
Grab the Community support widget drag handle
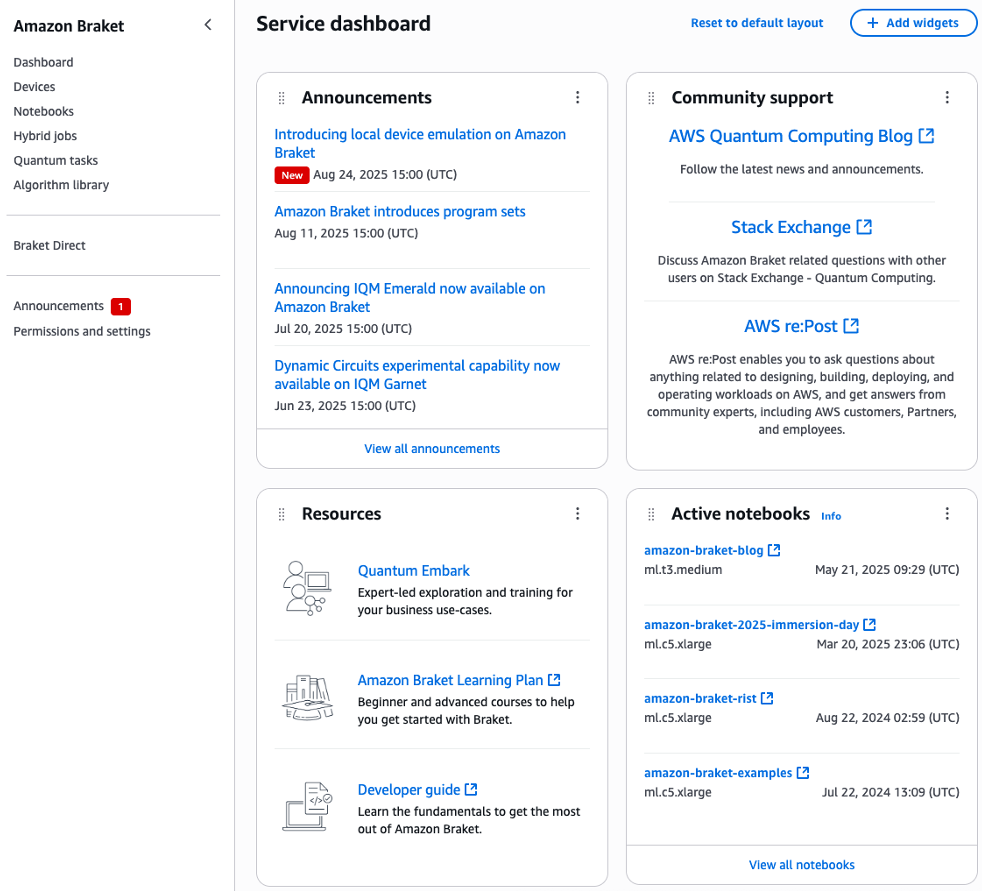[651, 98]
